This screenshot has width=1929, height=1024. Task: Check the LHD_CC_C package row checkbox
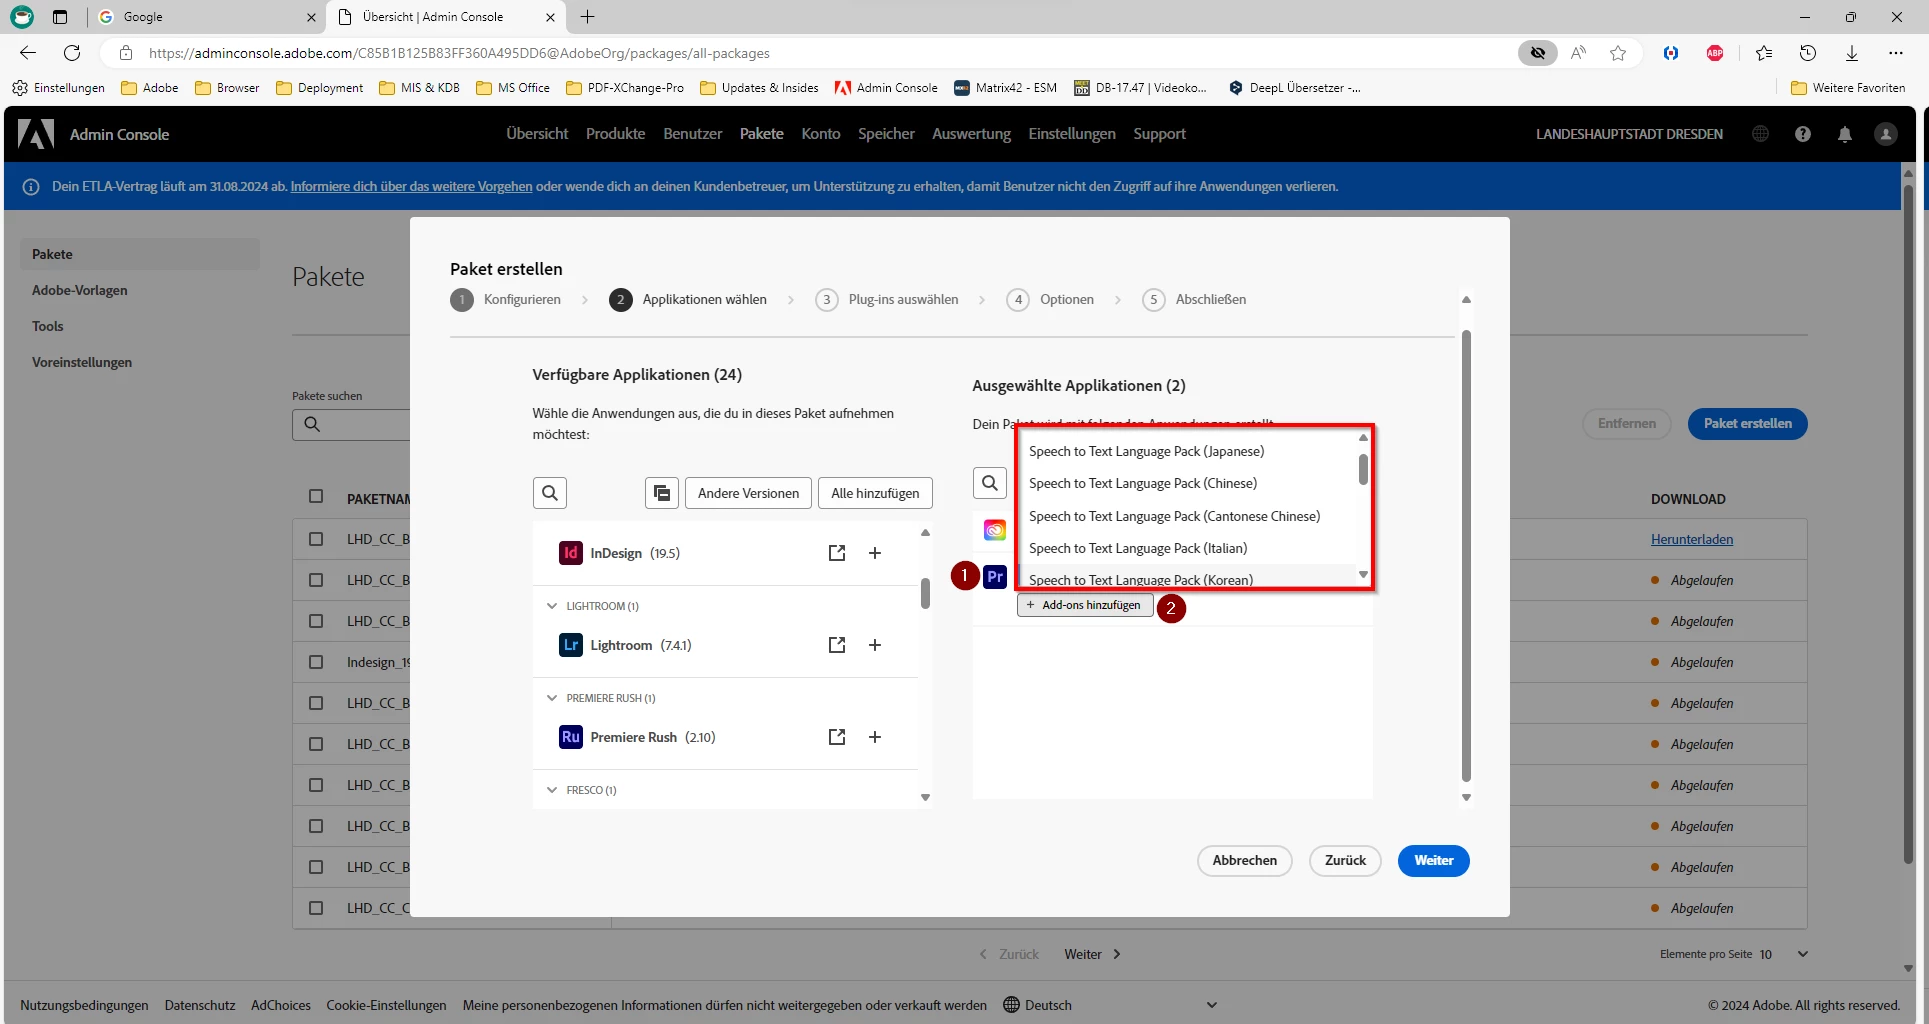point(316,908)
